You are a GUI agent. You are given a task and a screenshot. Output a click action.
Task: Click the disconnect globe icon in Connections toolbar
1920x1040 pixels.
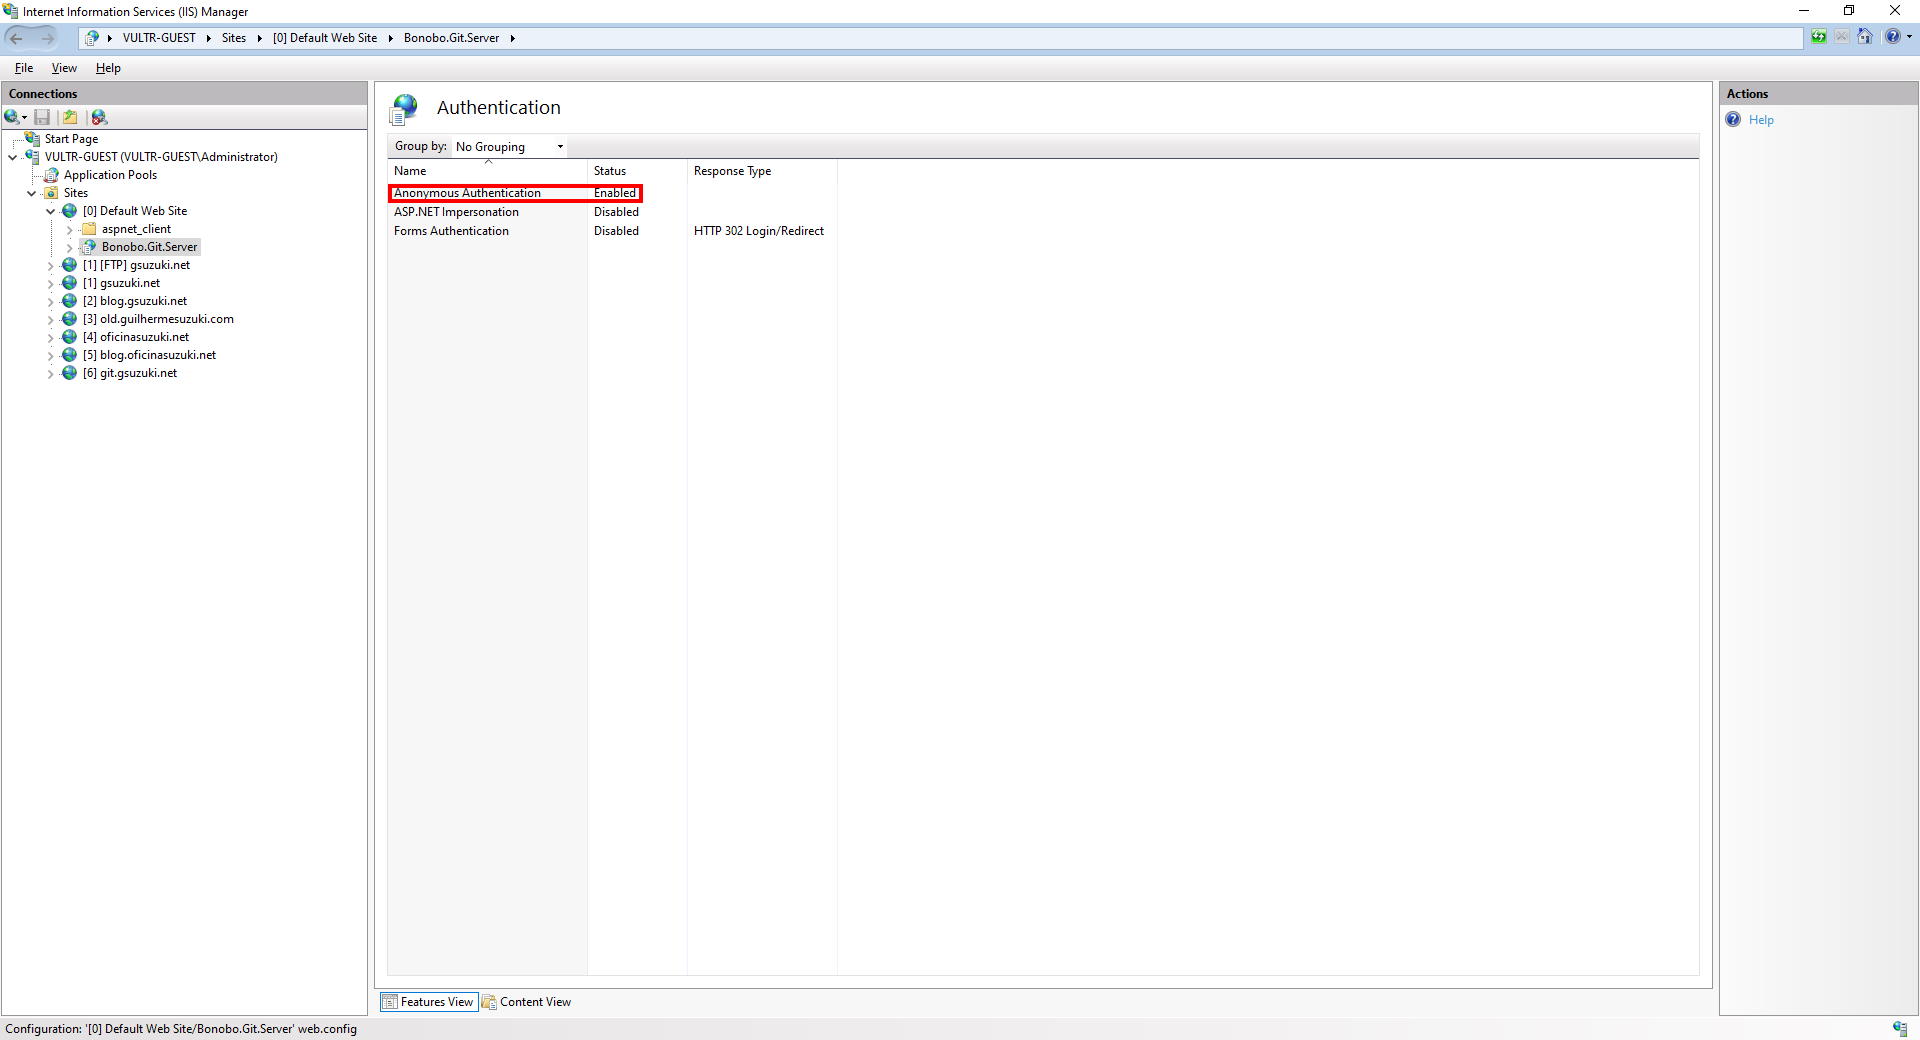(x=98, y=117)
